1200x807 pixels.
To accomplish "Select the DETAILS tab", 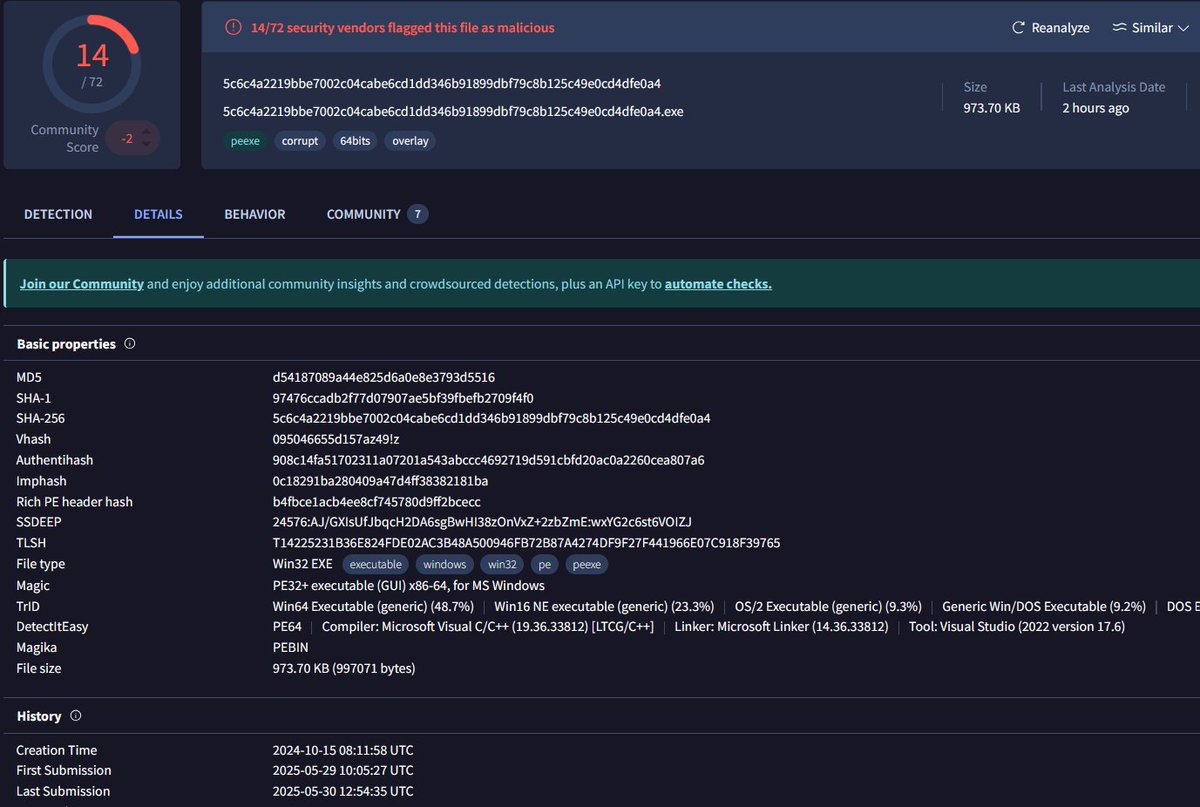I will (158, 214).
